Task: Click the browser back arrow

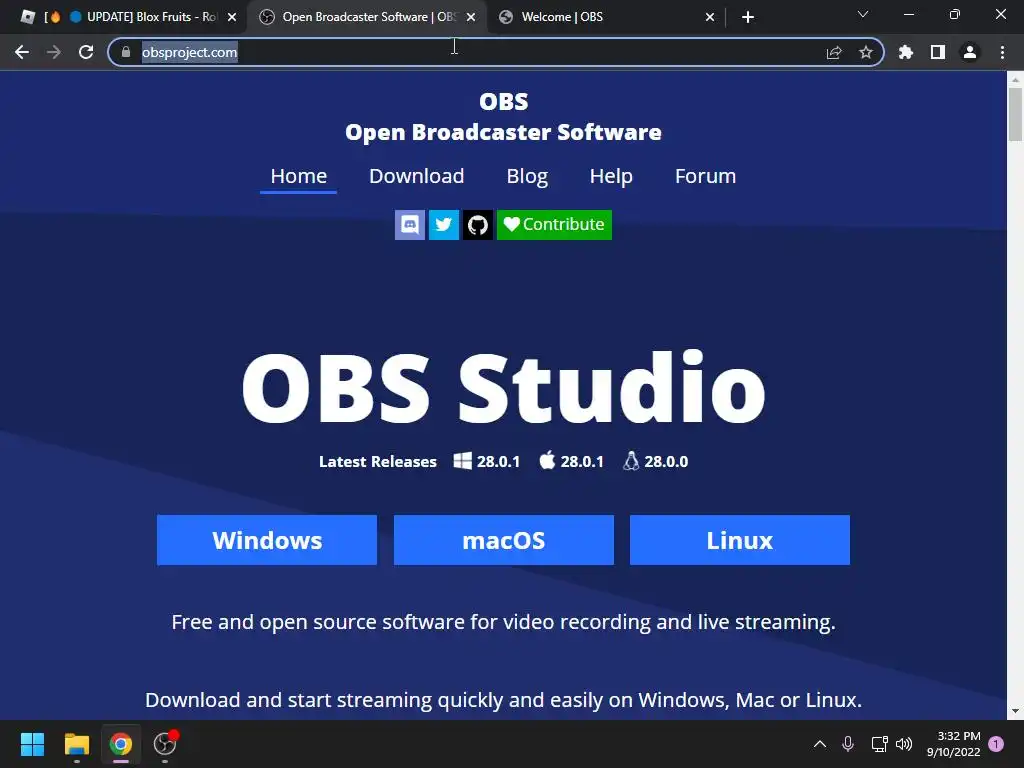Action: pyautogui.click(x=22, y=52)
